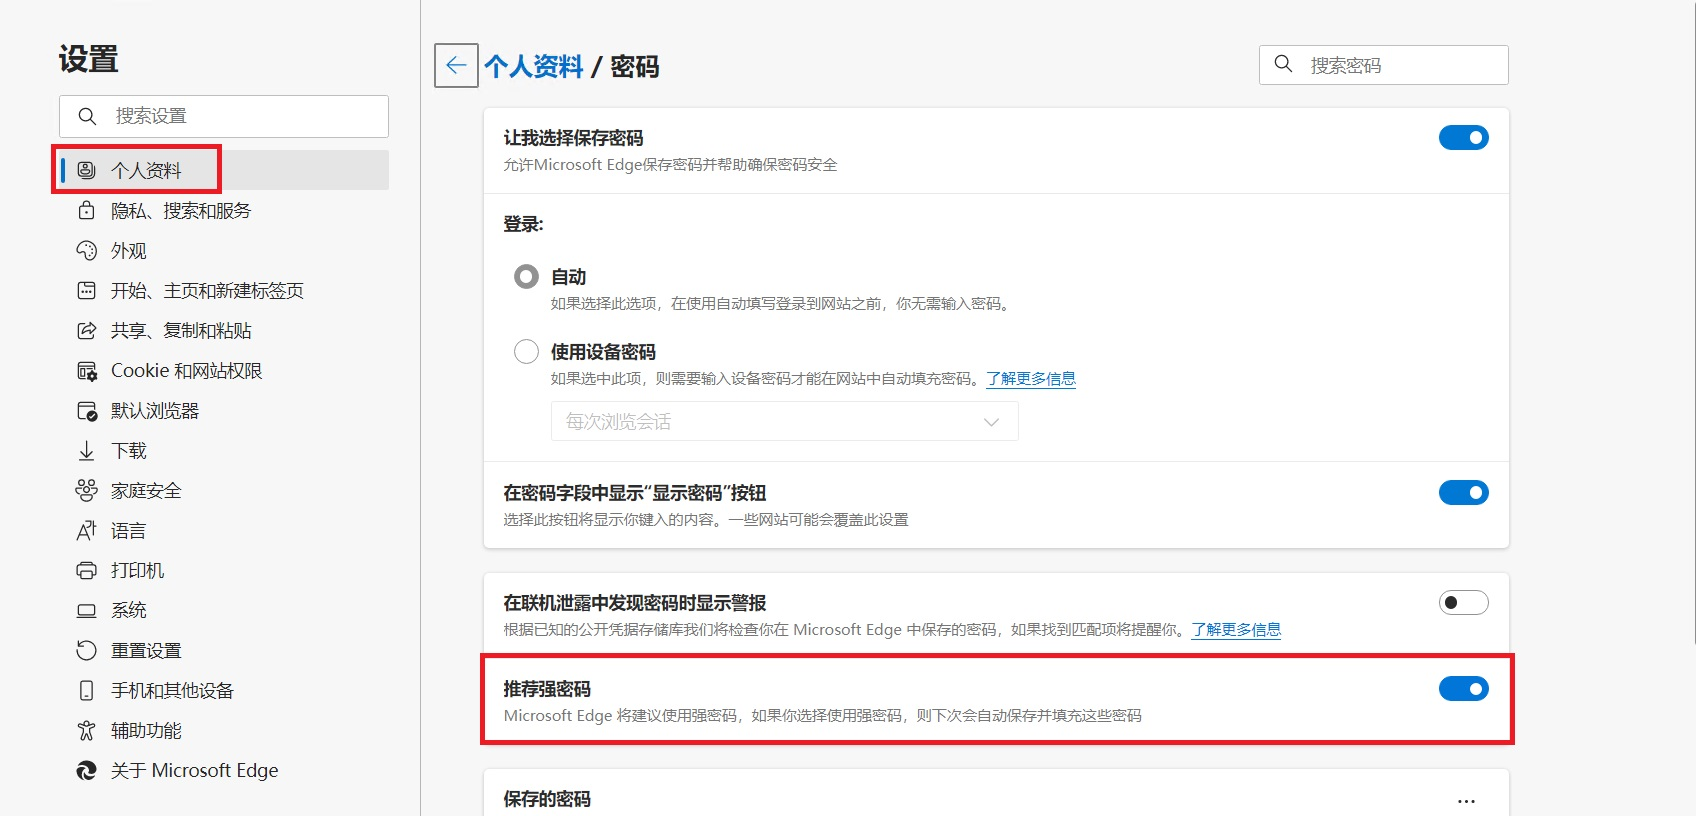Click the 默认浏览器 icon
1696x816 pixels.
click(x=87, y=411)
